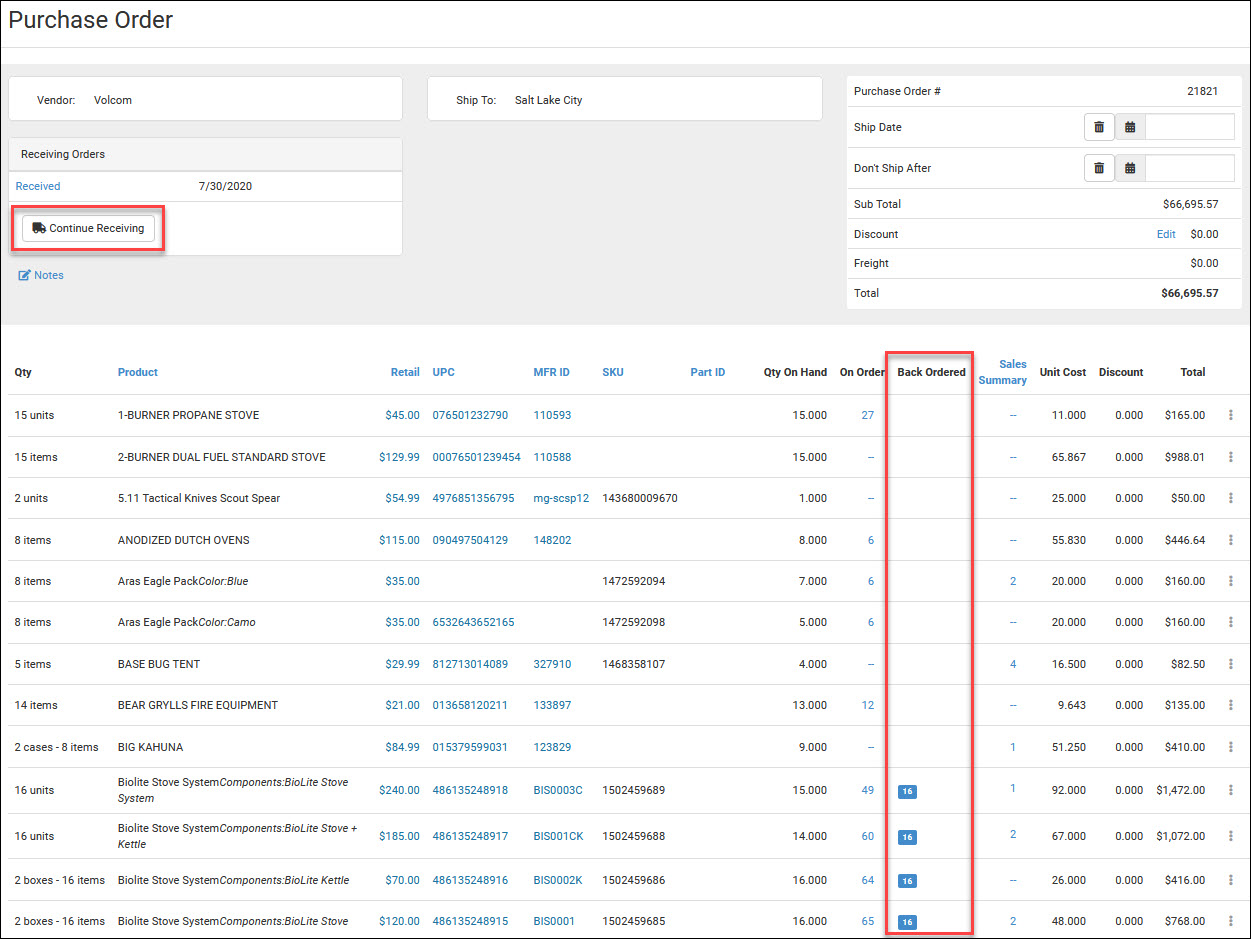
Task: Select SKU 143680009670 cell
Action: pos(640,498)
